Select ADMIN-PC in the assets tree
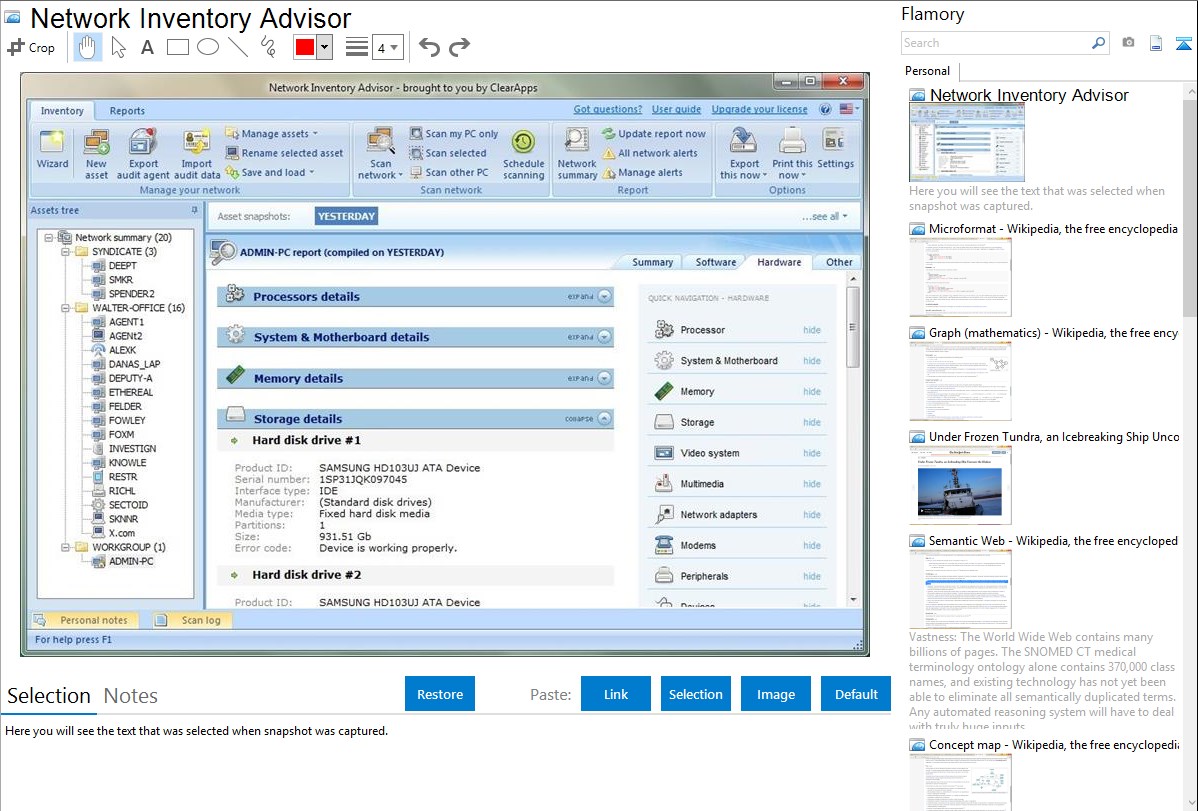Screen dimensions: 1198x811 tap(131, 561)
